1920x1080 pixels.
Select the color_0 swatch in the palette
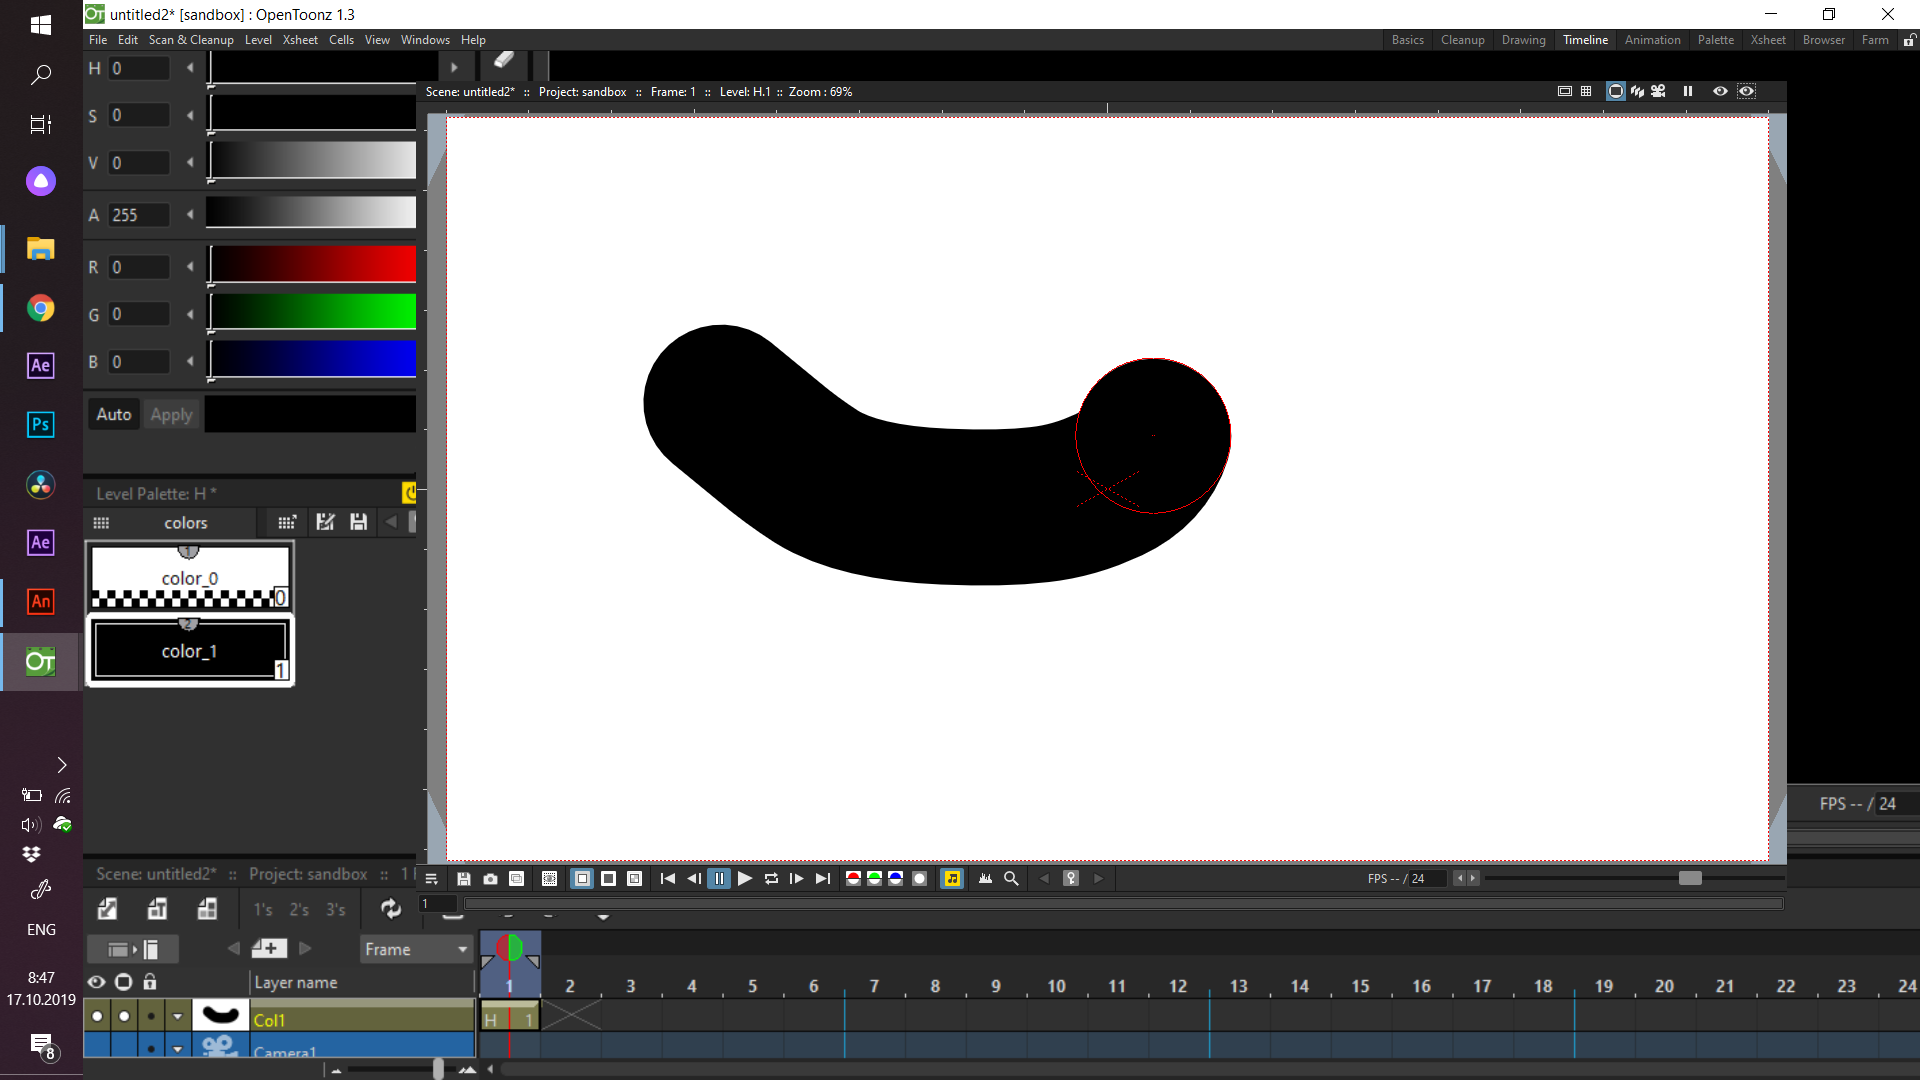tap(189, 577)
